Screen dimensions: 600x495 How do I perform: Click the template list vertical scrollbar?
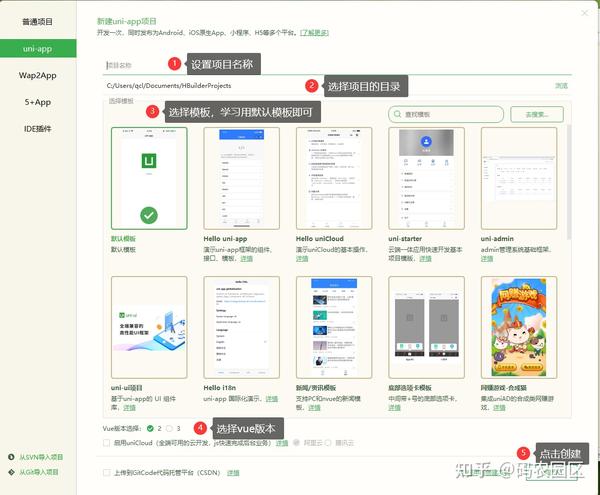pos(569,182)
